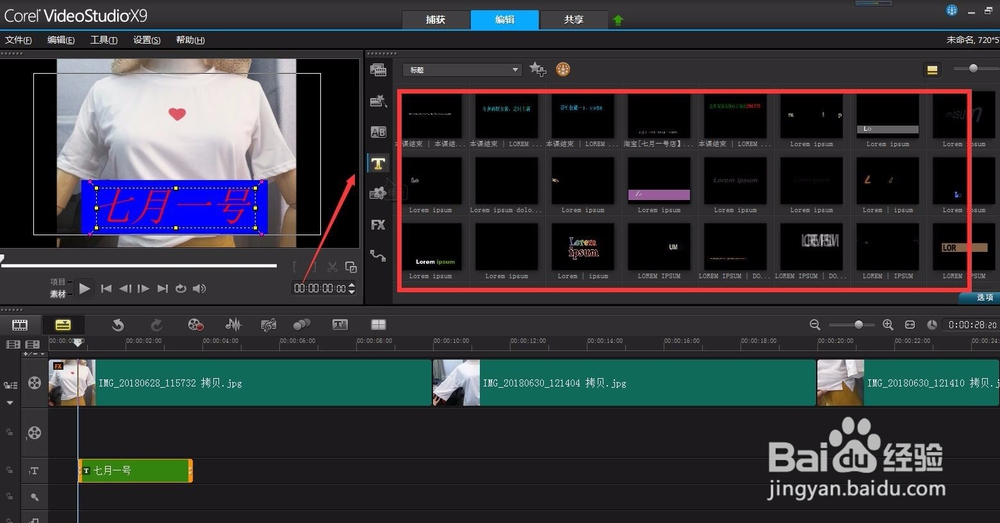Click the preview scrubber bar
This screenshot has height=523, width=1000.
[x=139, y=265]
